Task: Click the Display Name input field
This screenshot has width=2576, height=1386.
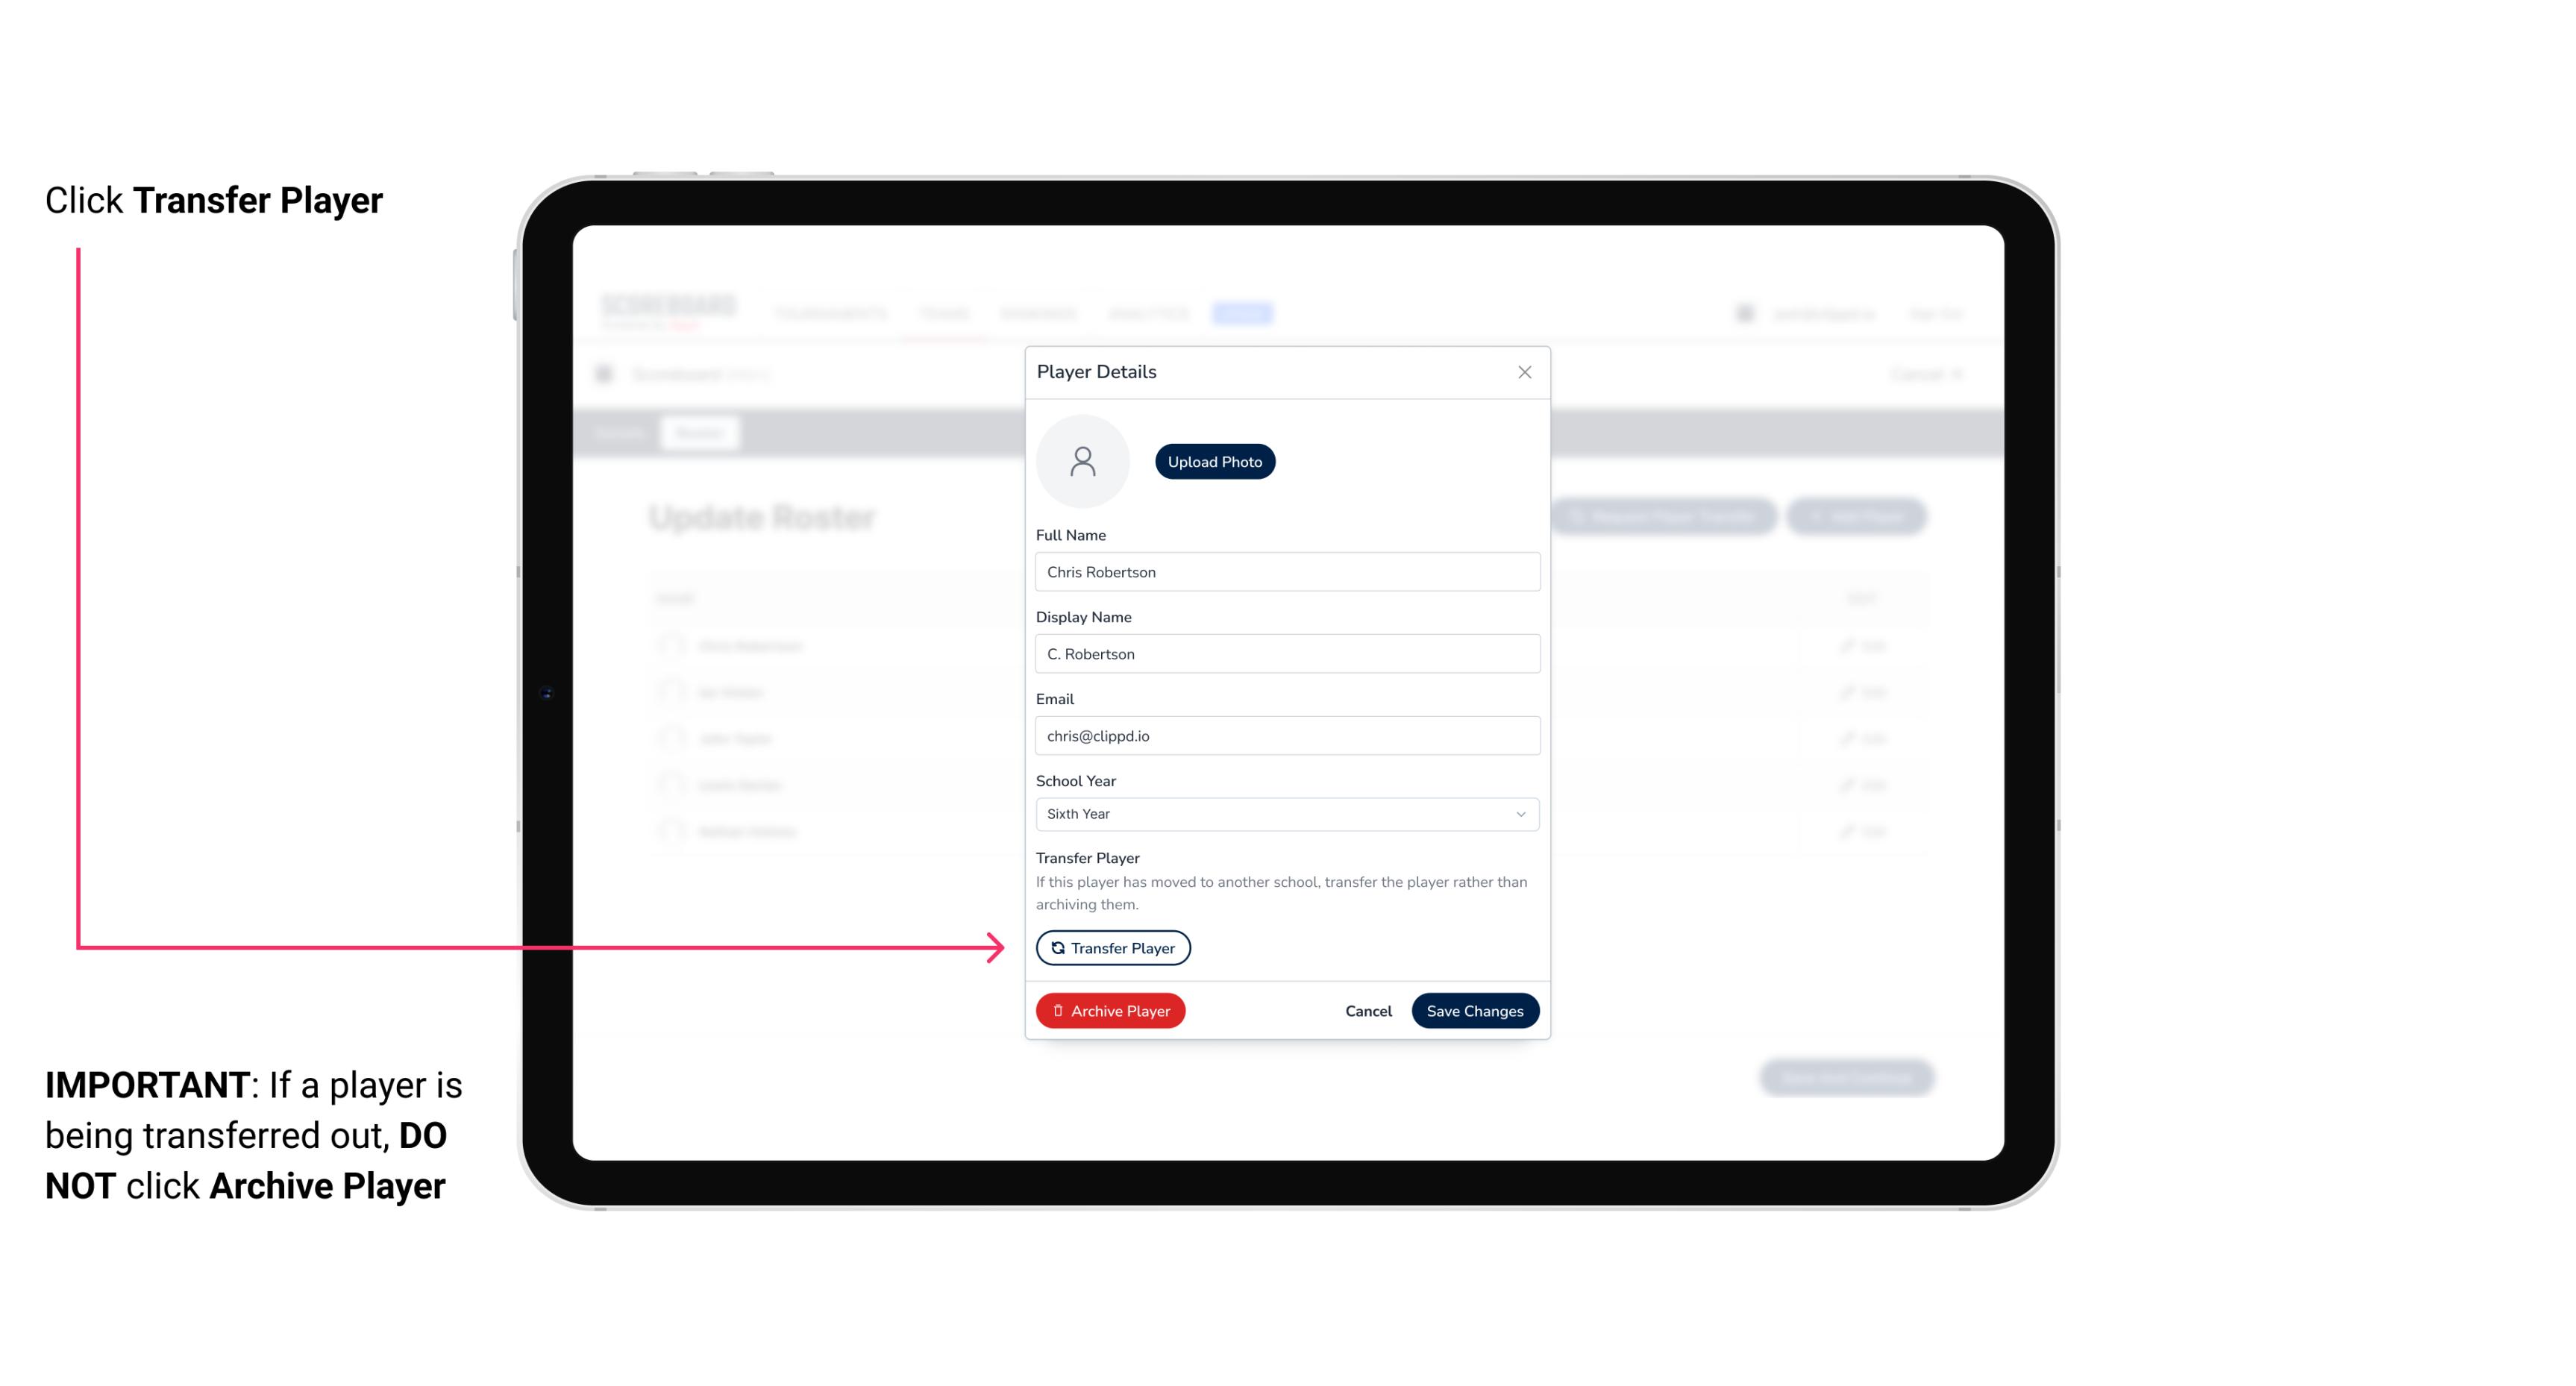Action: pyautogui.click(x=1285, y=653)
